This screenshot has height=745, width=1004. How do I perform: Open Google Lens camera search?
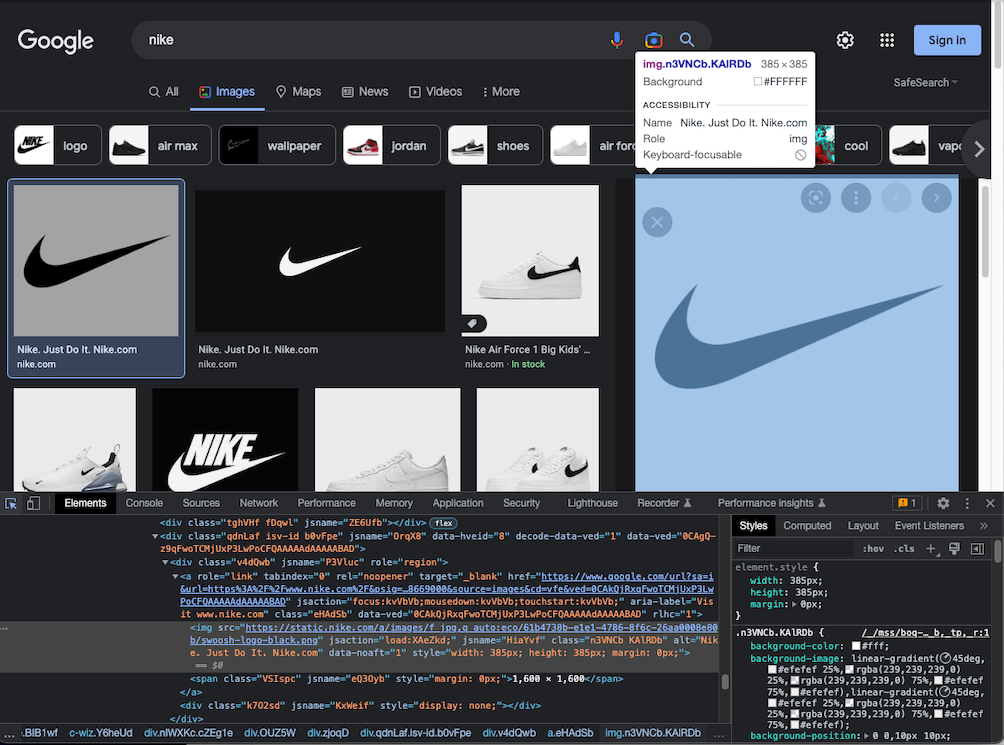[653, 40]
